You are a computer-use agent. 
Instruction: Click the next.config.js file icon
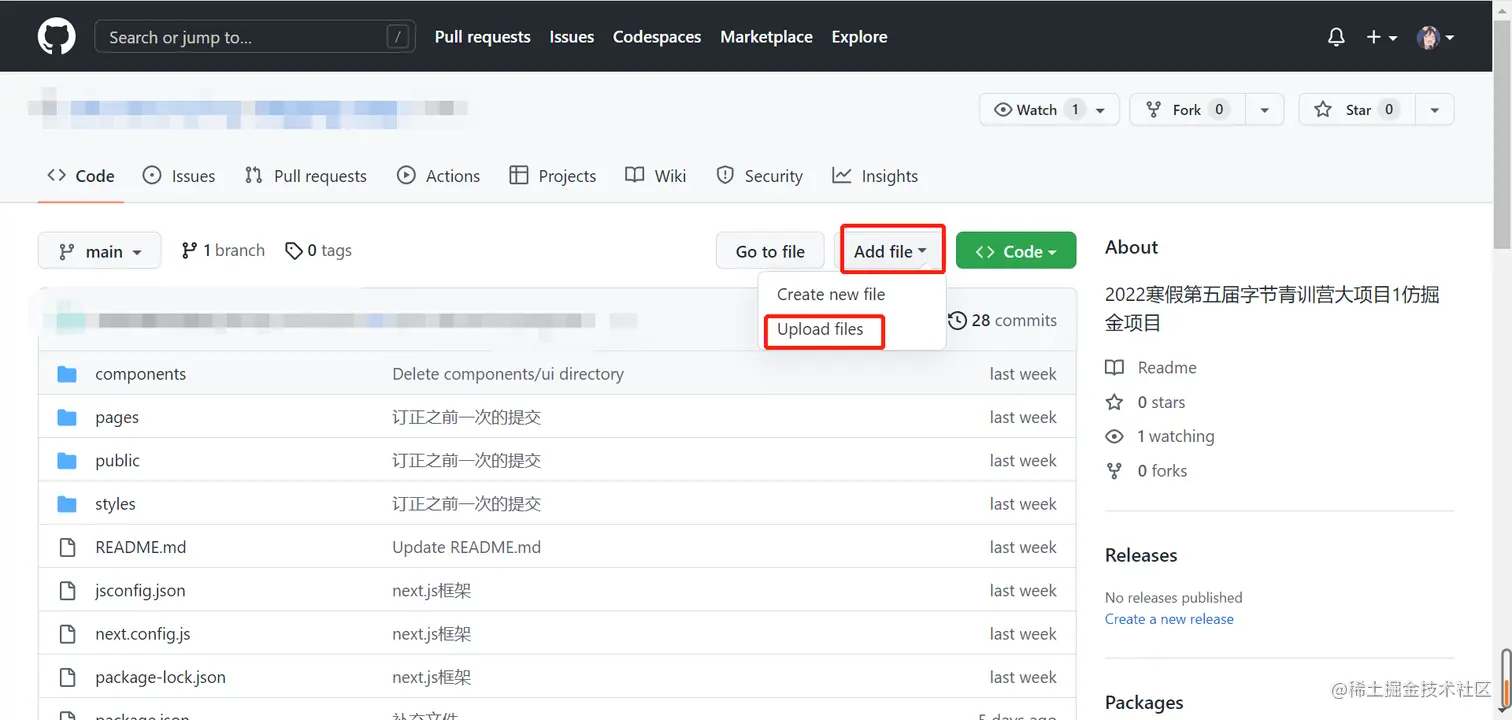(67, 634)
